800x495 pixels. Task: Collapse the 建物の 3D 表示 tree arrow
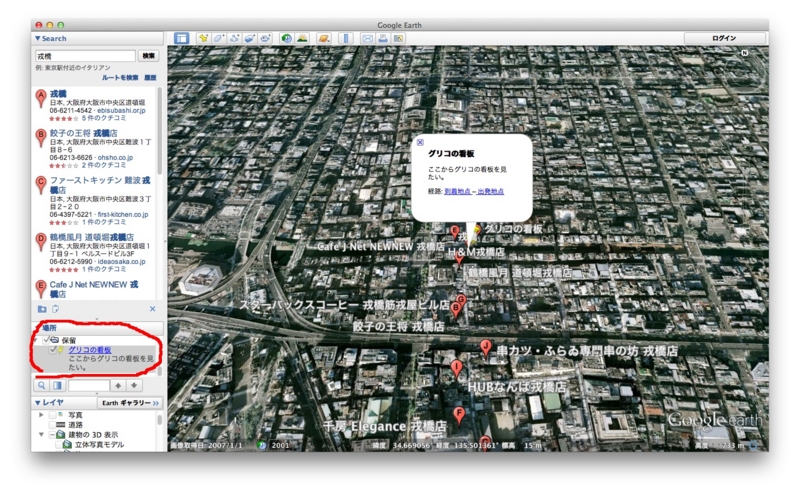[41, 435]
